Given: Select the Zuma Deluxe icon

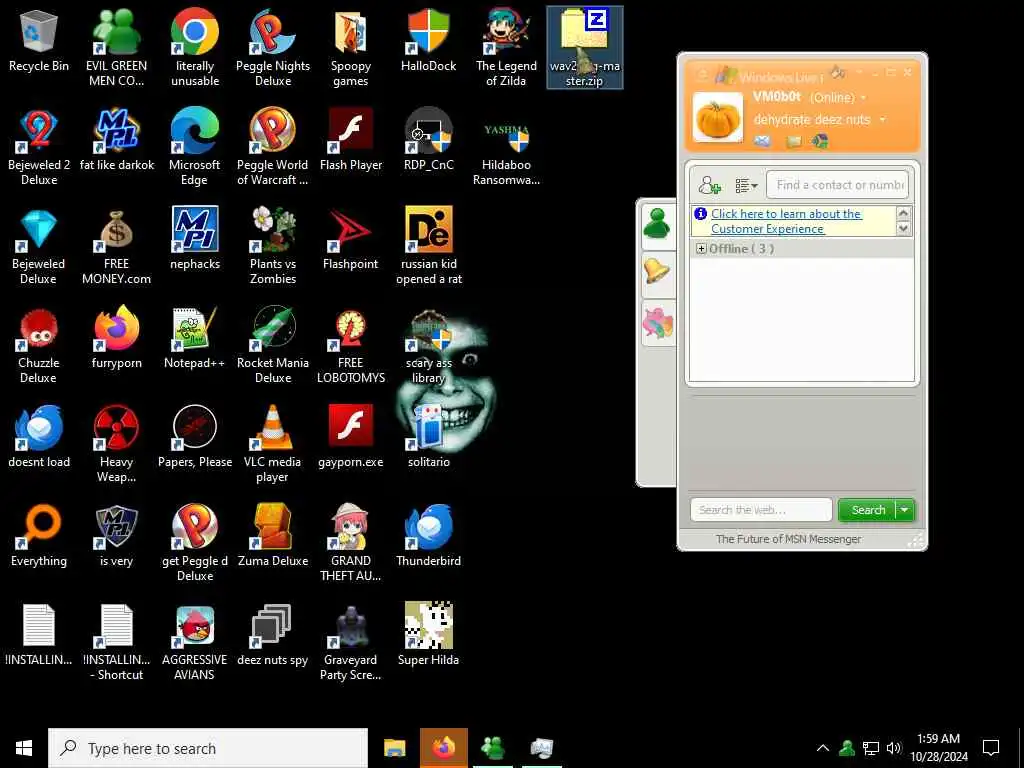Looking at the screenshot, I should point(273,537).
